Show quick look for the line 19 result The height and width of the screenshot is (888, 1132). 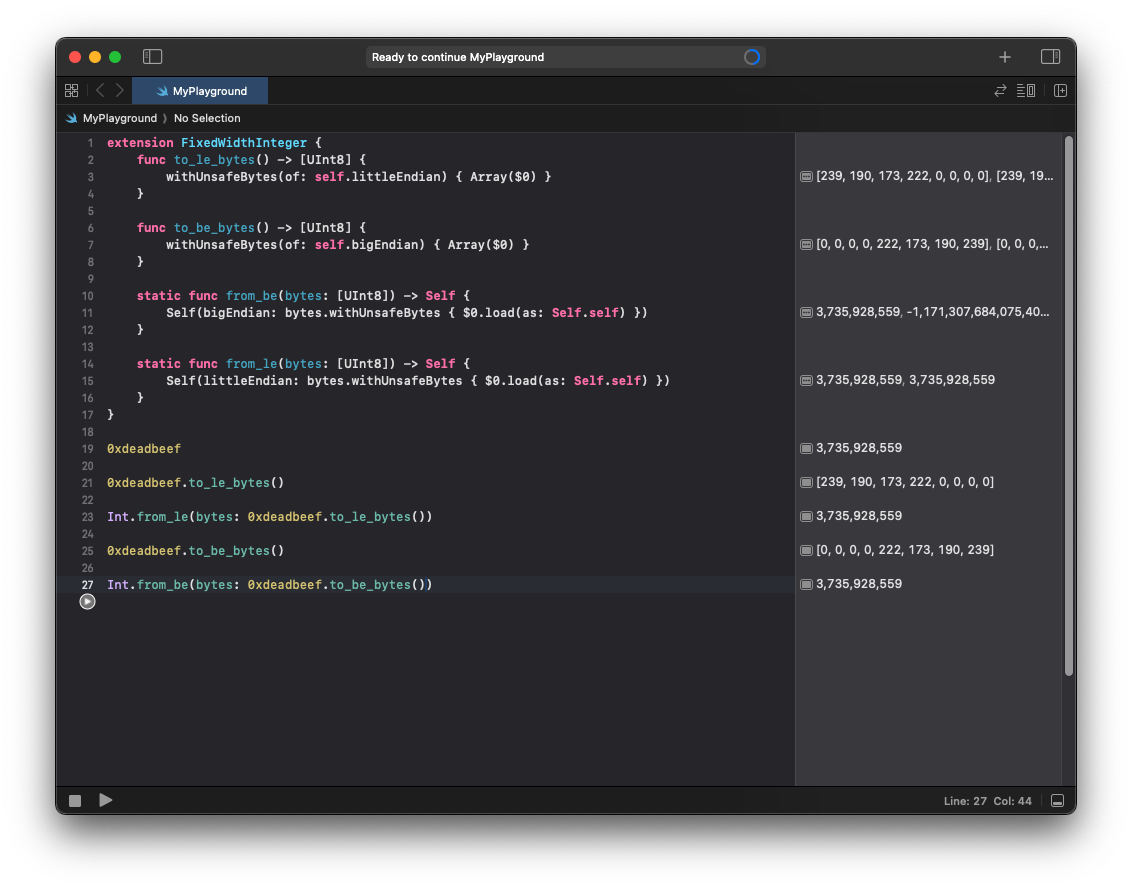click(x=806, y=448)
